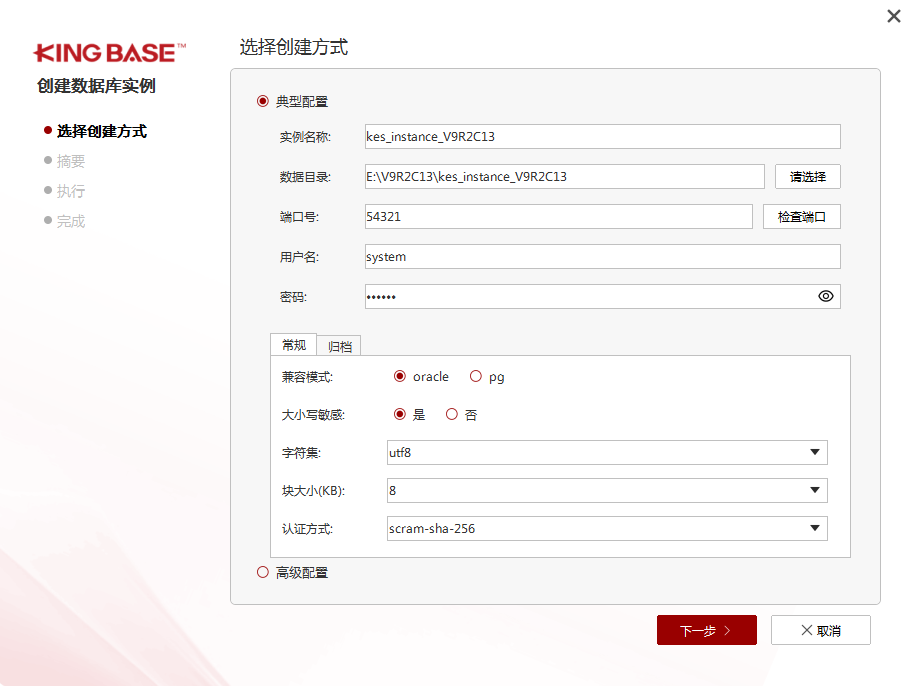
Task: Close the installer dialog window
Action: tap(893, 15)
